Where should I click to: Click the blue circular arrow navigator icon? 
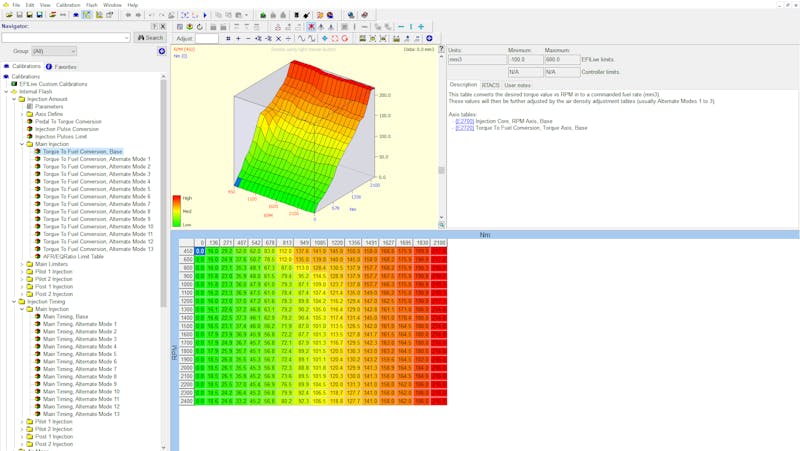click(162, 51)
